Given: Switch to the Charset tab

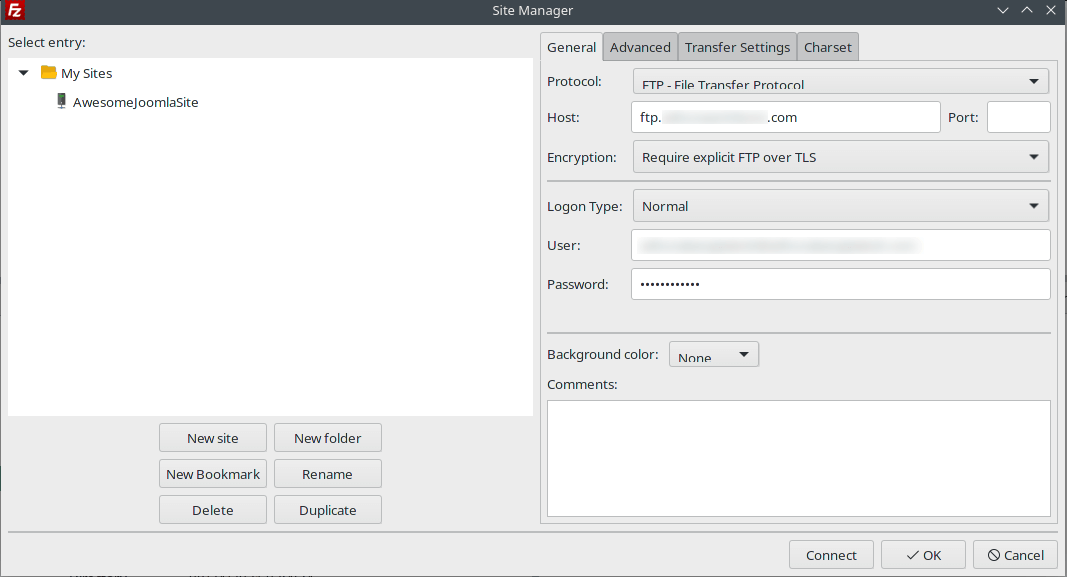Looking at the screenshot, I should [827, 46].
